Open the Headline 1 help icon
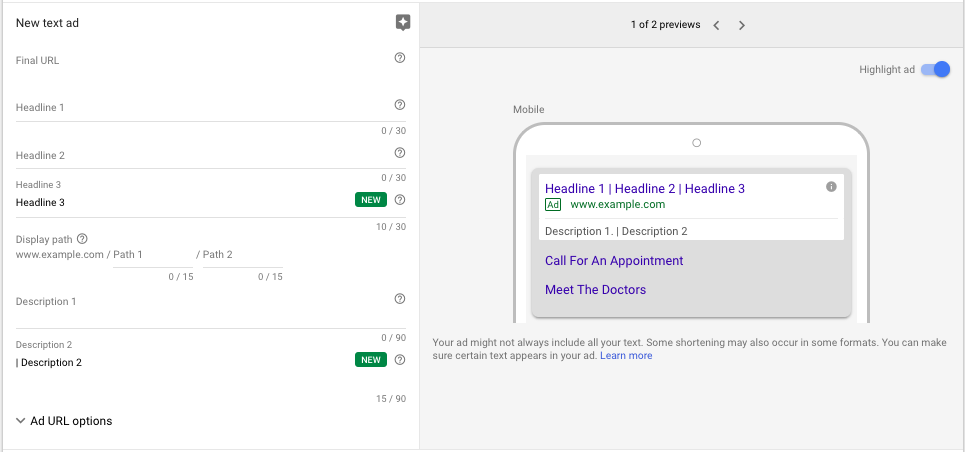965x452 pixels. click(400, 105)
